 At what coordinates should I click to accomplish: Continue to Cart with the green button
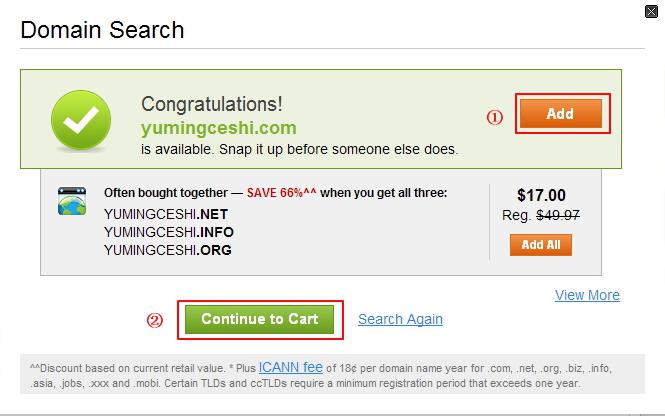tap(260, 319)
